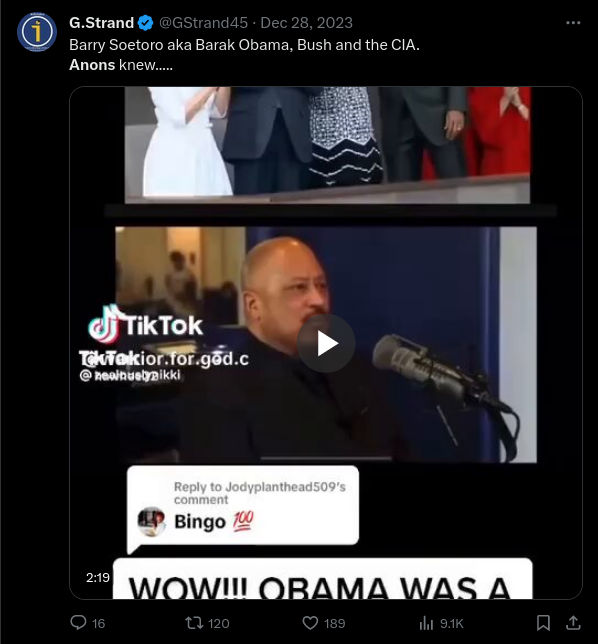598x644 pixels.
Task: Click the TikTok logo watermark
Action: (x=145, y=325)
